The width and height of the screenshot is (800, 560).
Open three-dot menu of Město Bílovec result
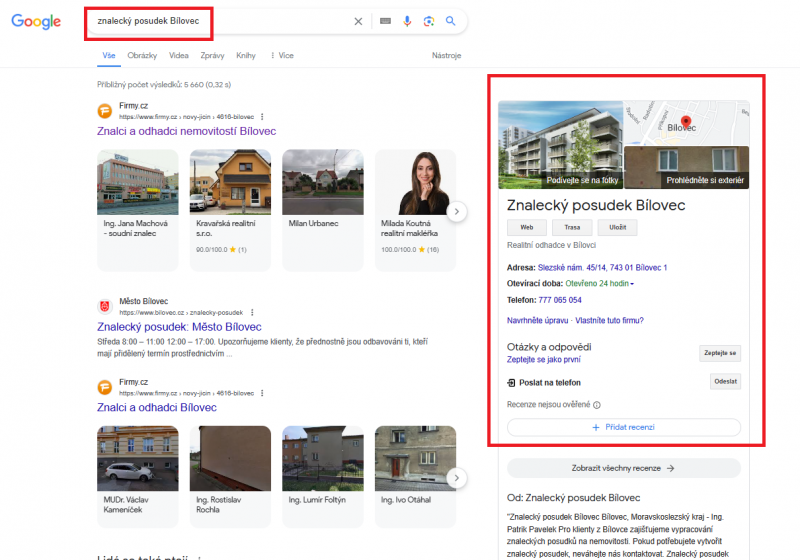pyautogui.click(x=252, y=313)
